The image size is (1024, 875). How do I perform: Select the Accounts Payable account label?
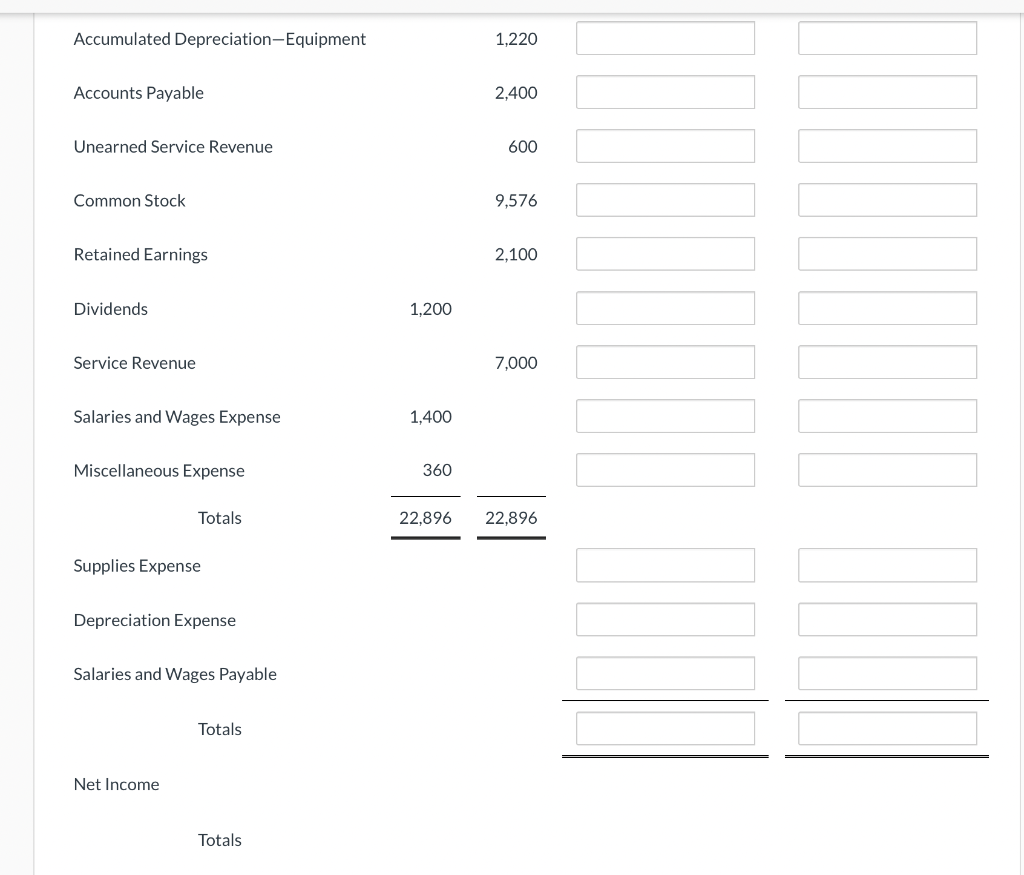click(138, 92)
